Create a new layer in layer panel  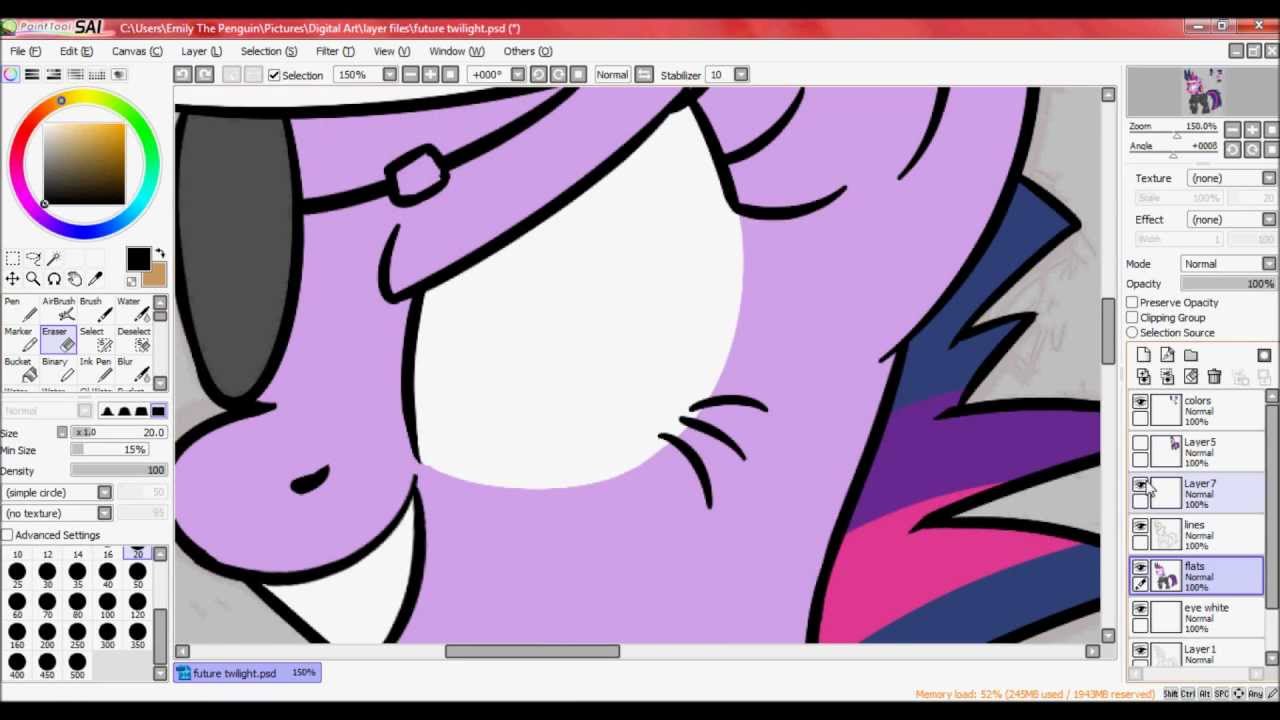point(1143,355)
